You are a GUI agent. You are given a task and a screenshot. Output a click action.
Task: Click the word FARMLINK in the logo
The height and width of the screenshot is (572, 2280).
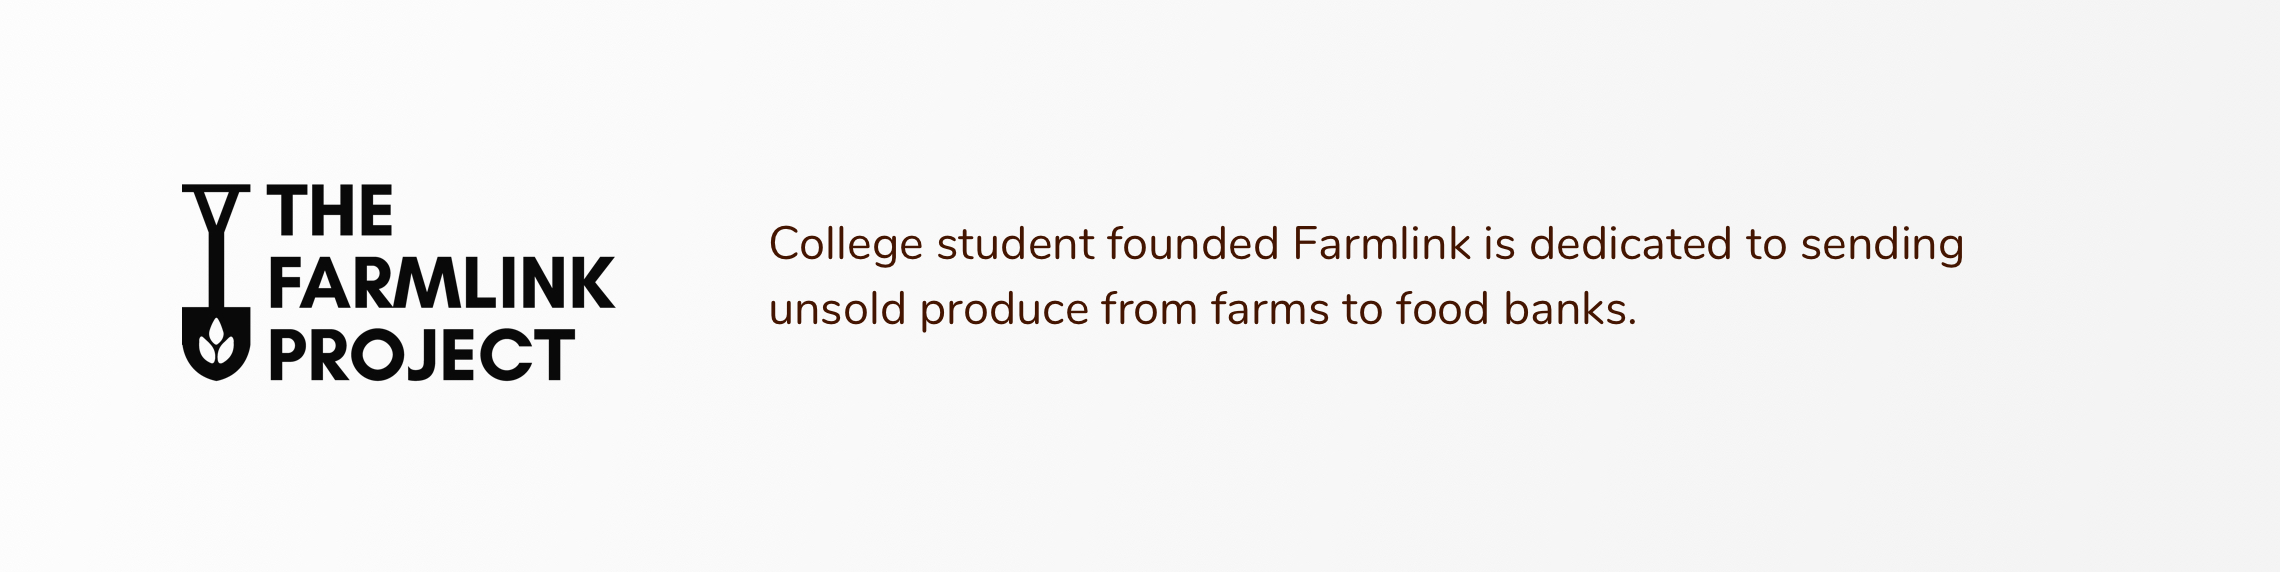tap(441, 283)
